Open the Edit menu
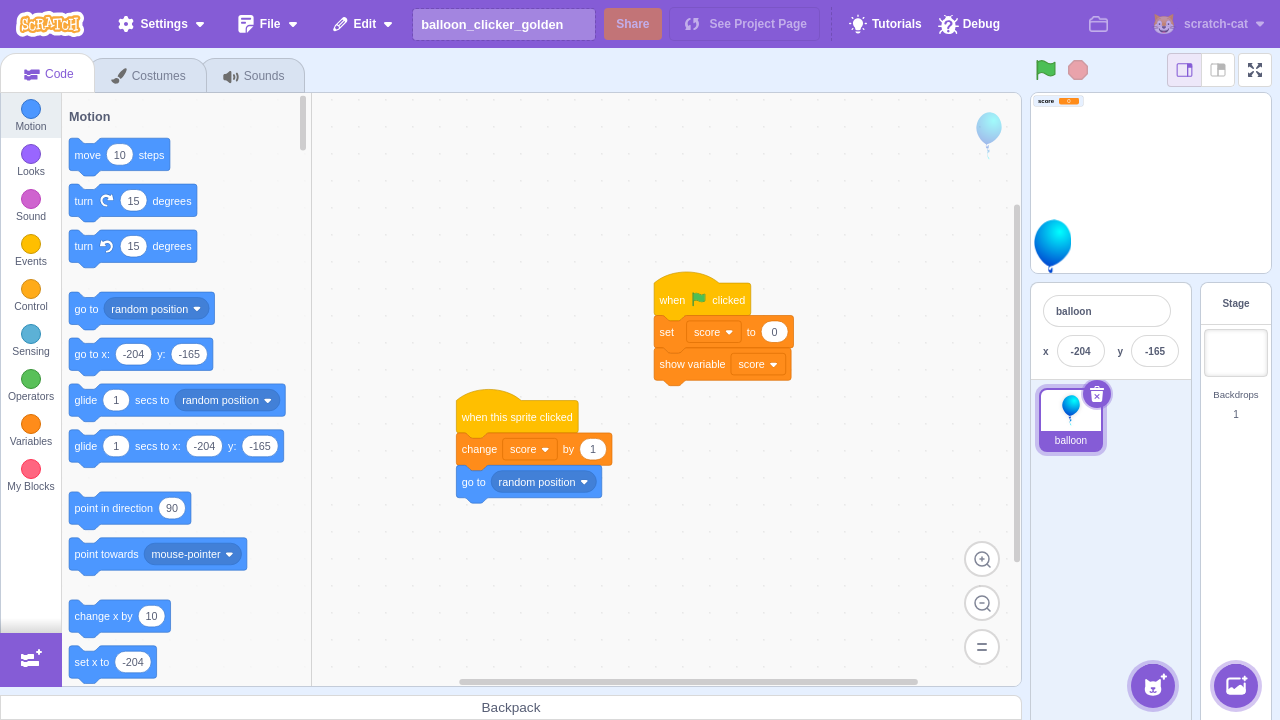The image size is (1280, 720). (363, 24)
